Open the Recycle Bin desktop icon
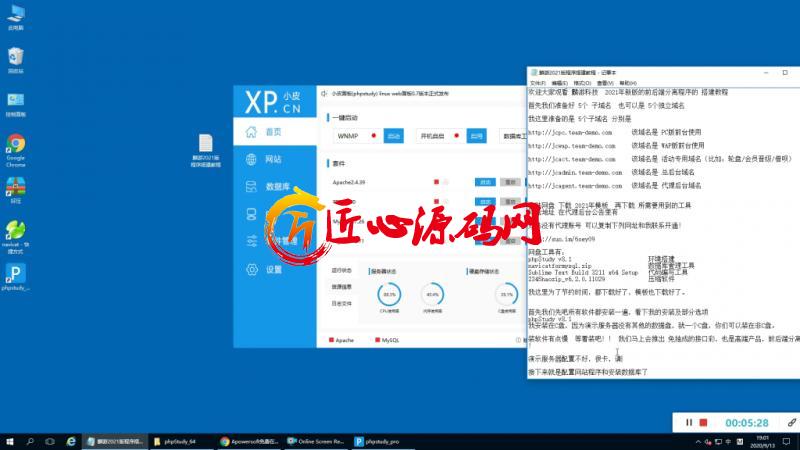 [15, 60]
